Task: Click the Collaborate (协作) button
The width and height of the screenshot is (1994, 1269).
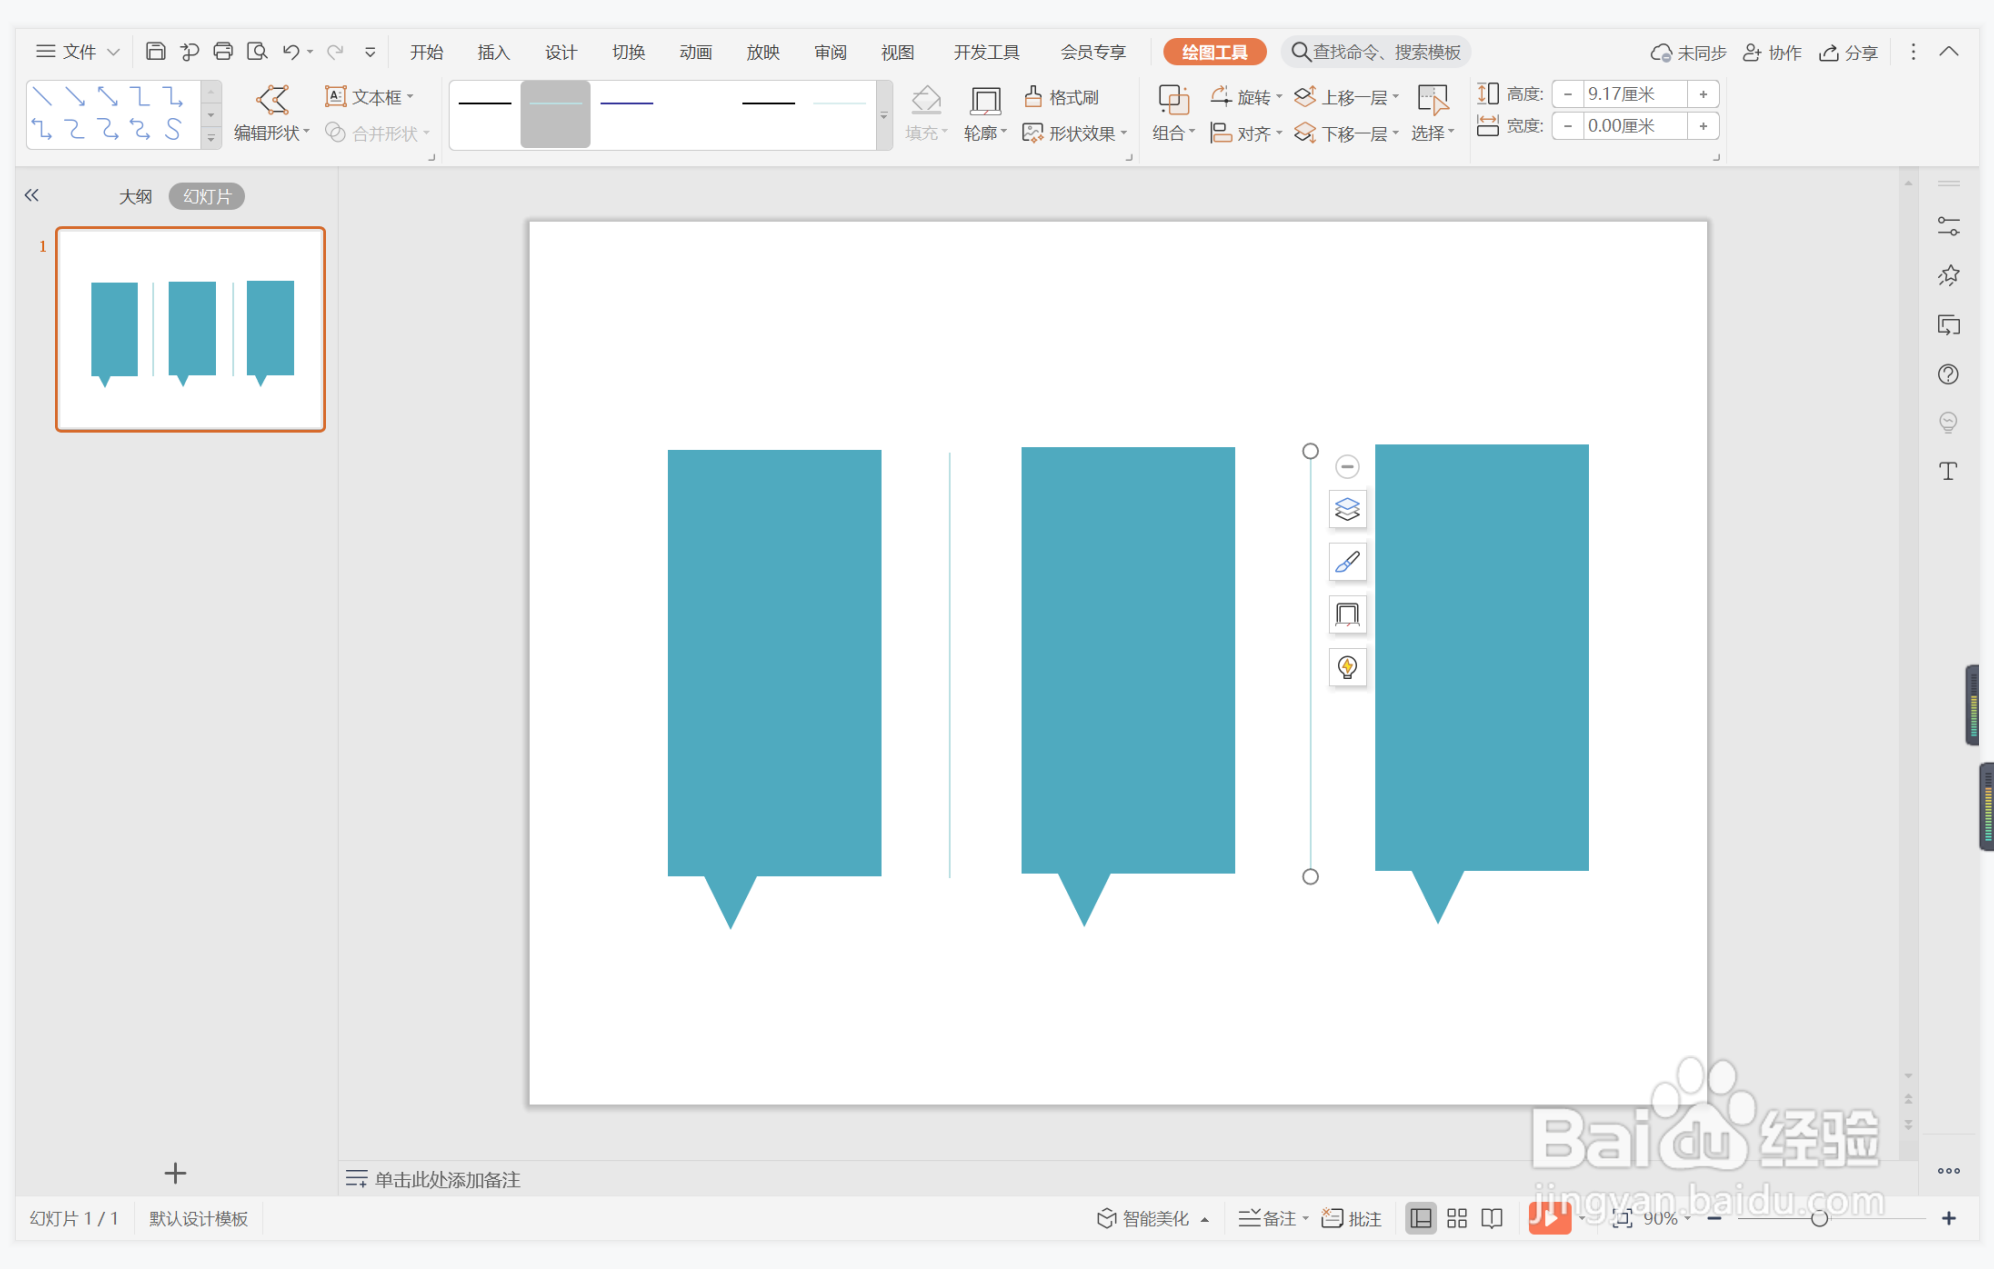Action: click(x=1772, y=52)
